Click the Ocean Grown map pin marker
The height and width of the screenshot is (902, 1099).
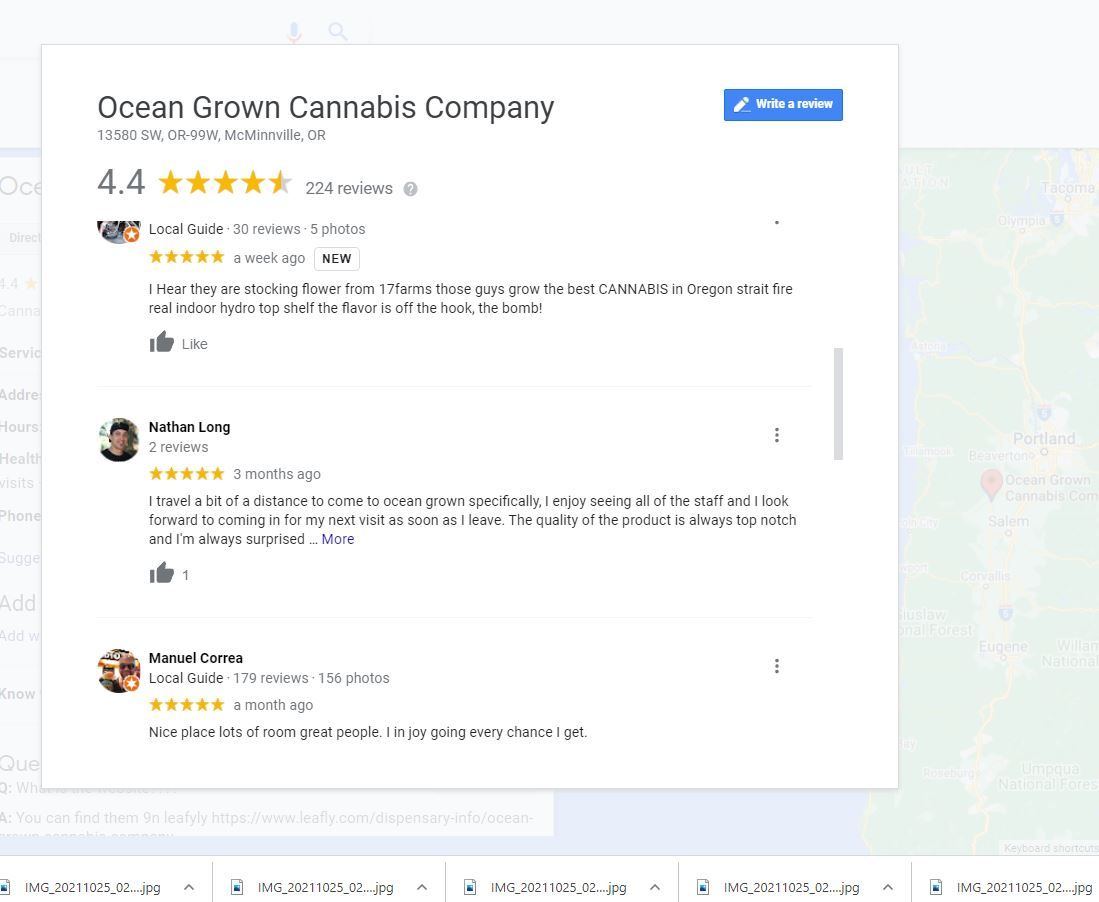(990, 484)
